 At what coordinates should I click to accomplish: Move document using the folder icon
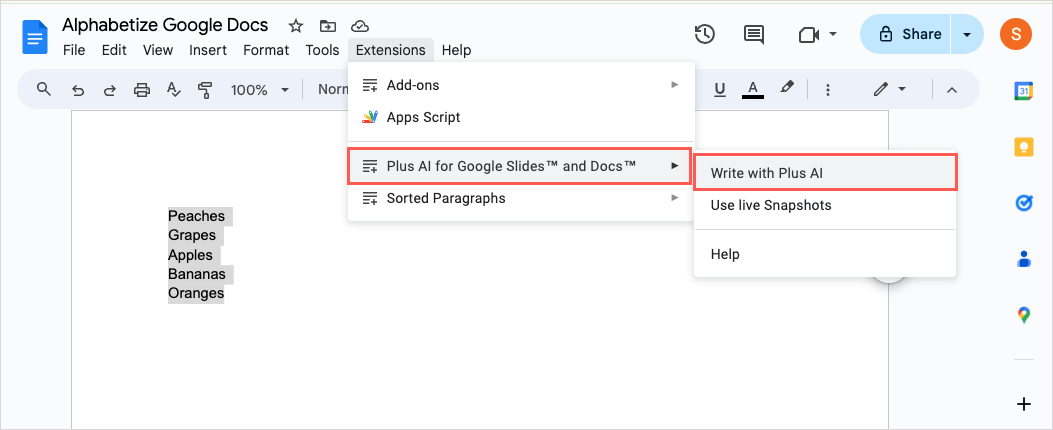click(x=328, y=26)
